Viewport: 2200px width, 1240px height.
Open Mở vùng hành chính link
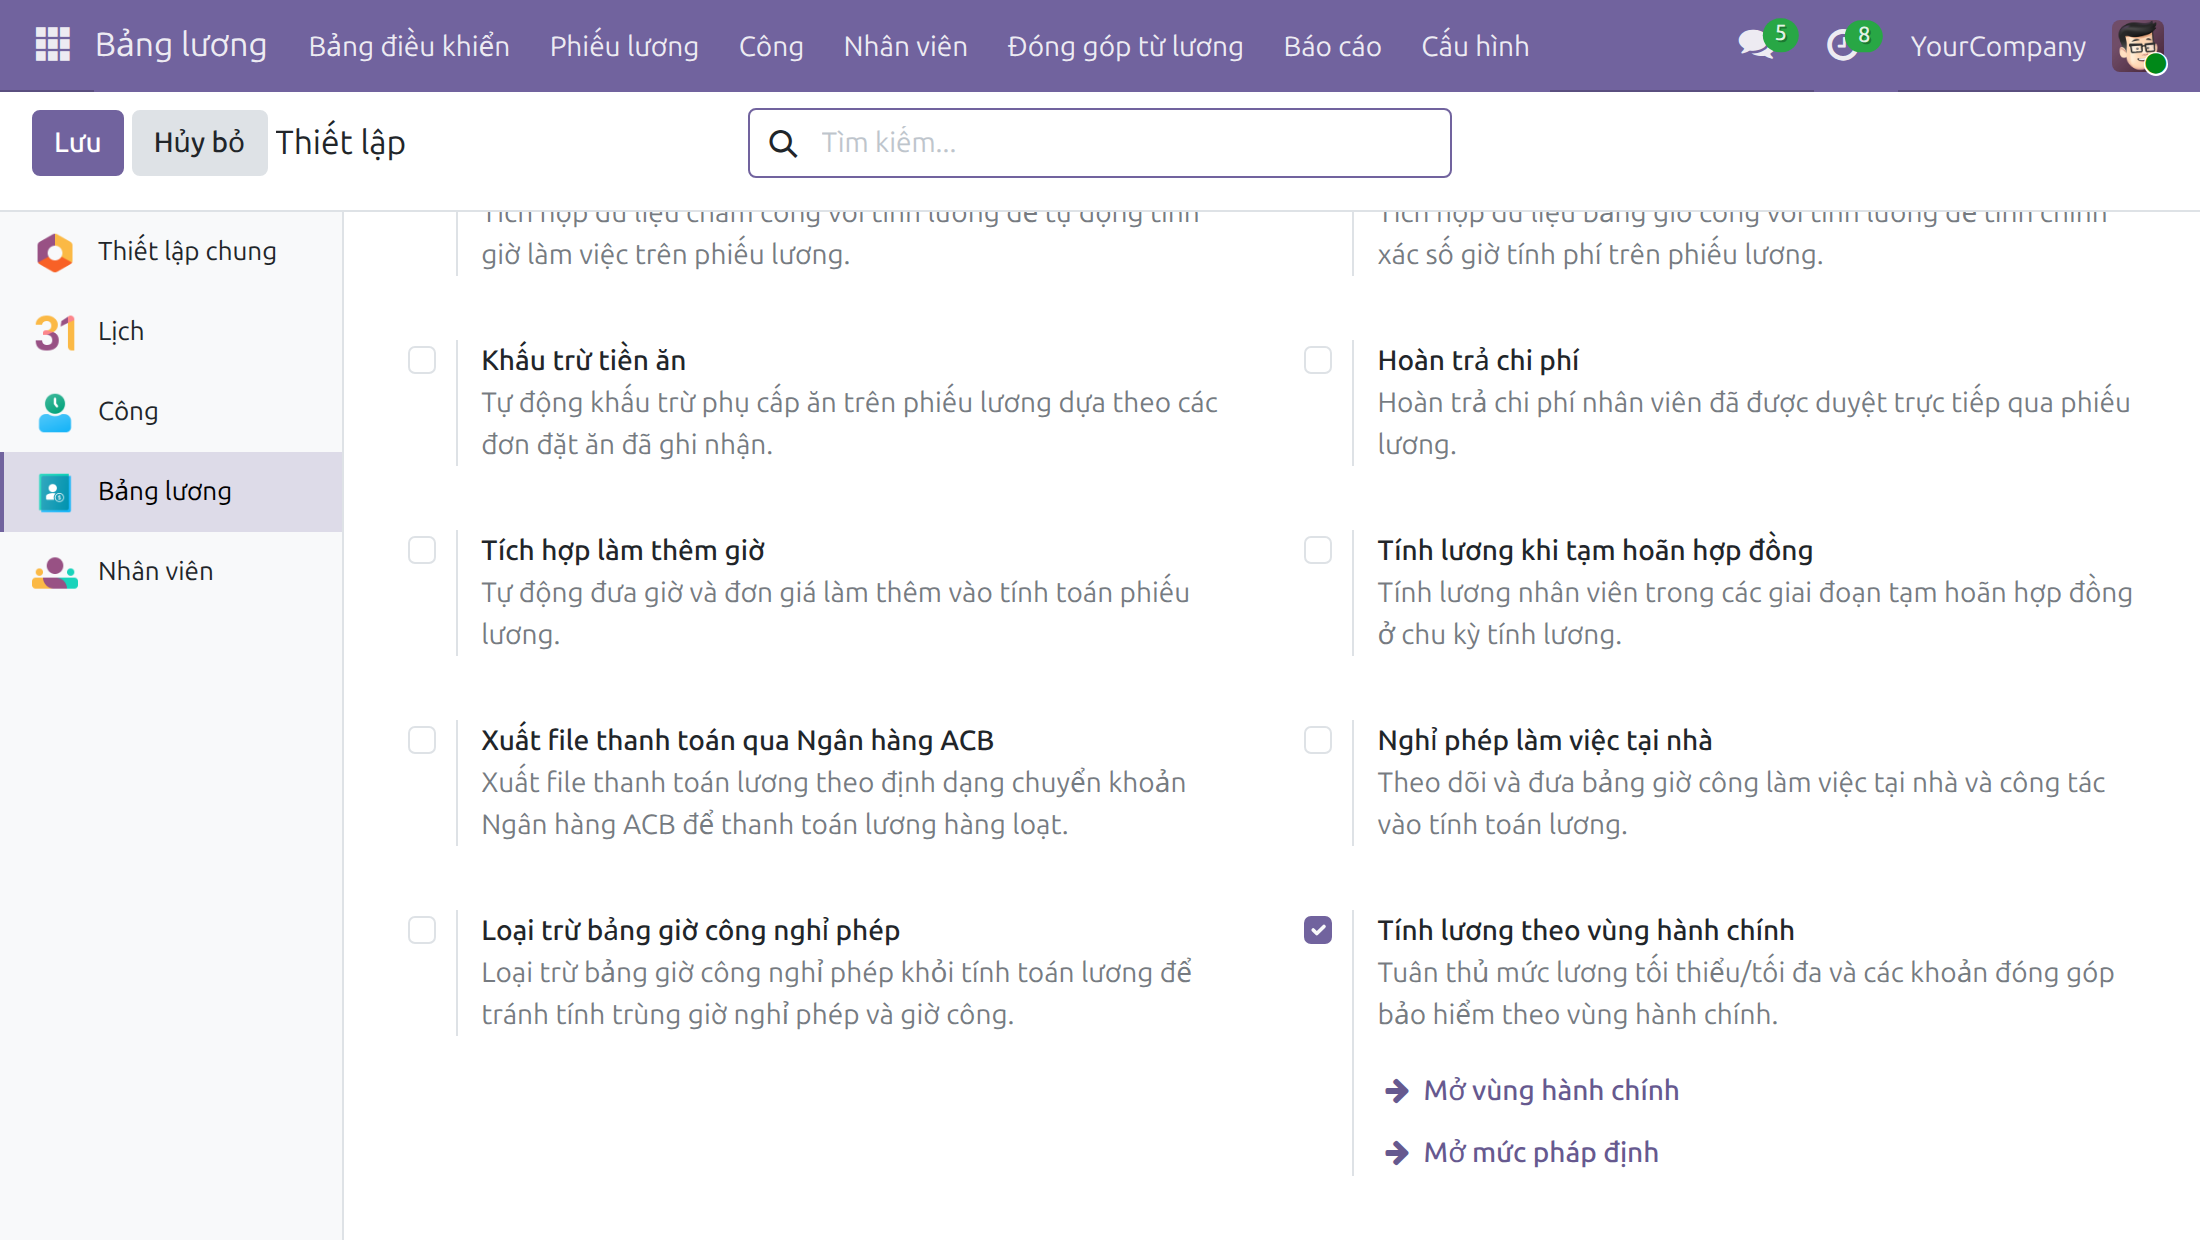click(1551, 1090)
